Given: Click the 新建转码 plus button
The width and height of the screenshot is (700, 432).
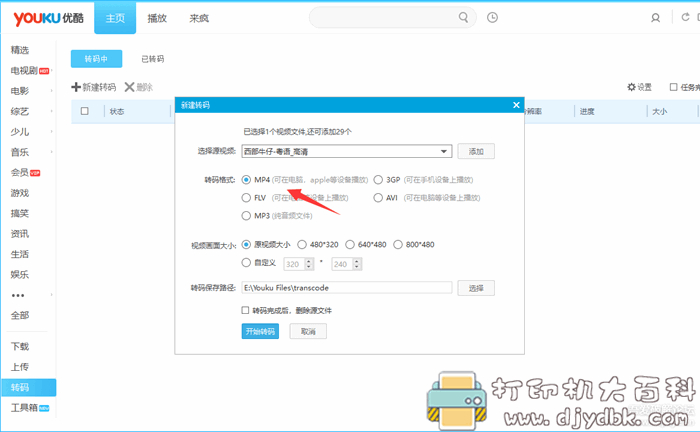Looking at the screenshot, I should point(94,87).
